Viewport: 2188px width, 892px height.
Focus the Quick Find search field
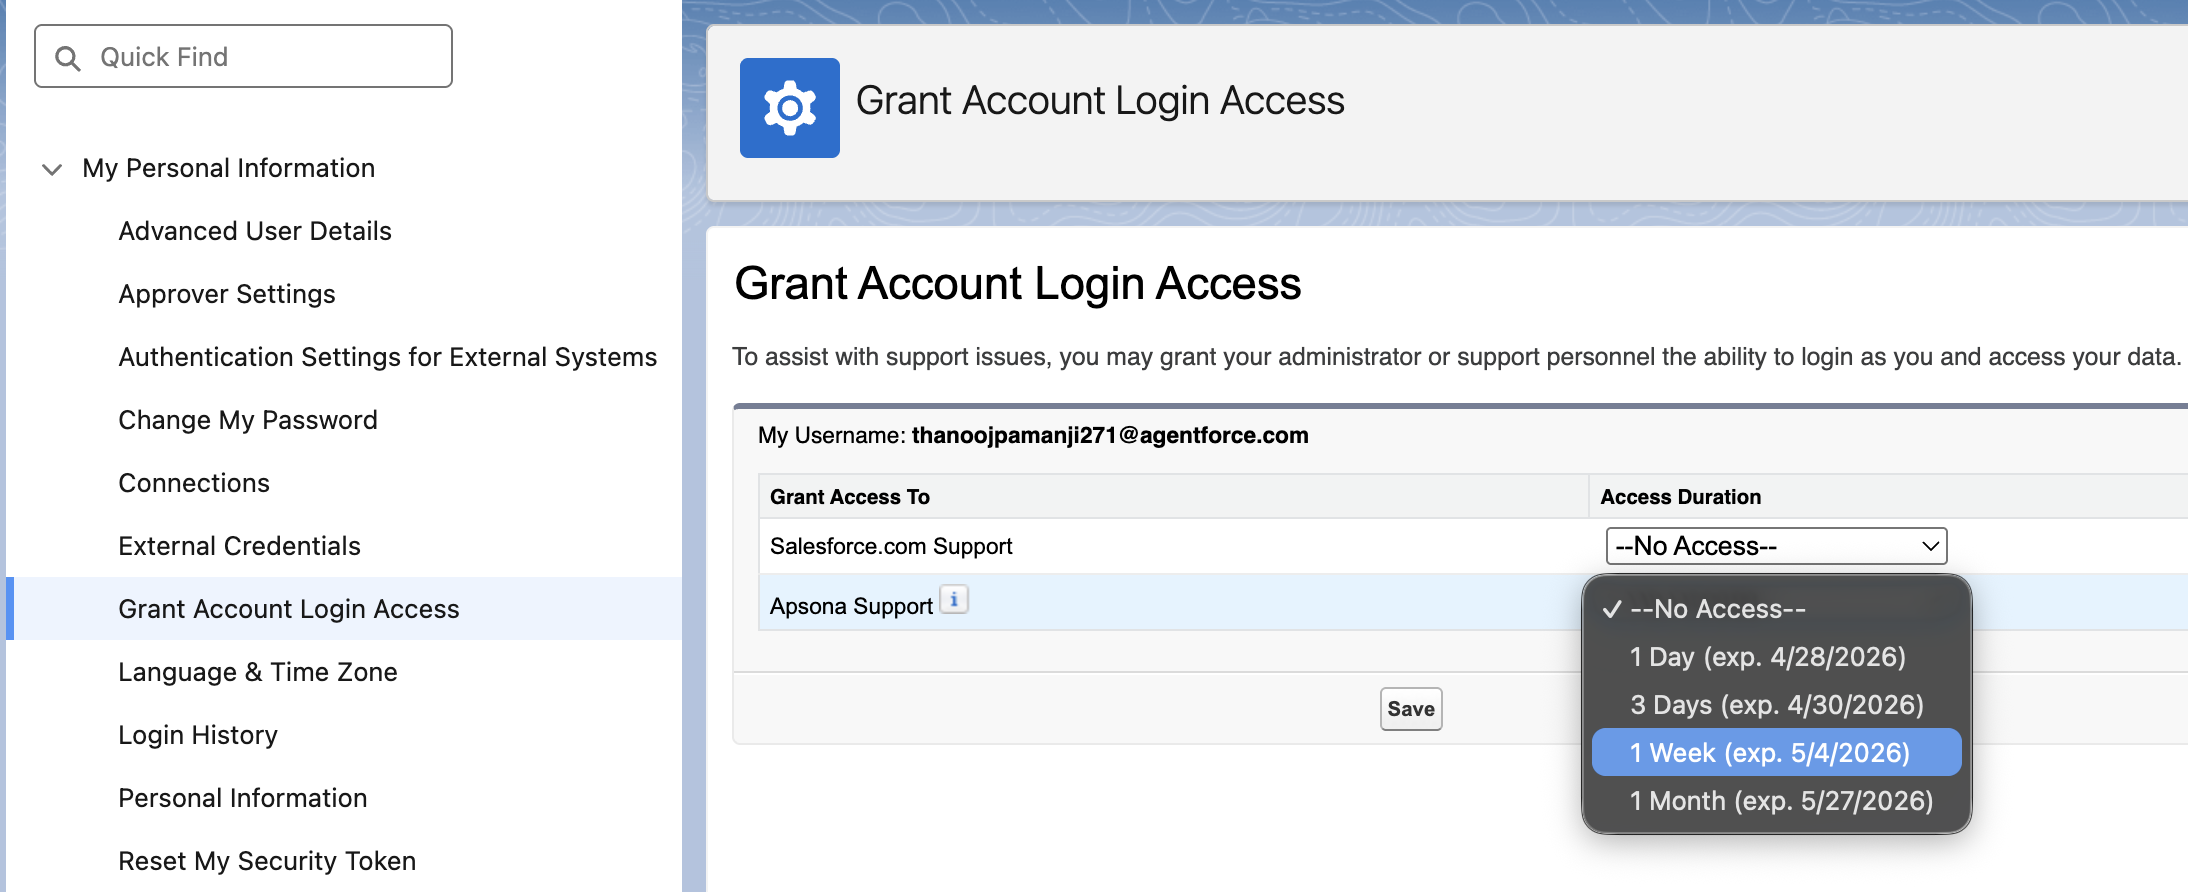[243, 57]
